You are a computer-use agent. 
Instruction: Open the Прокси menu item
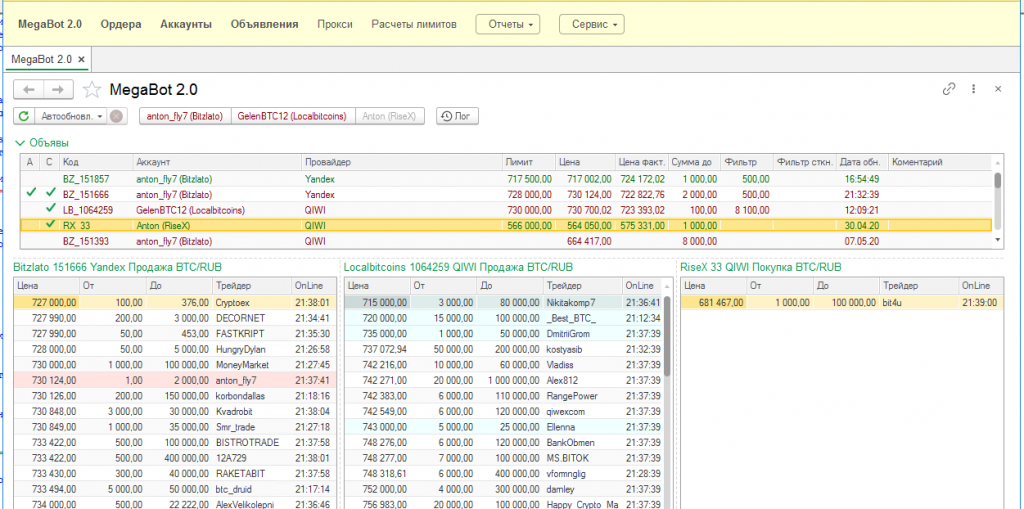point(335,24)
